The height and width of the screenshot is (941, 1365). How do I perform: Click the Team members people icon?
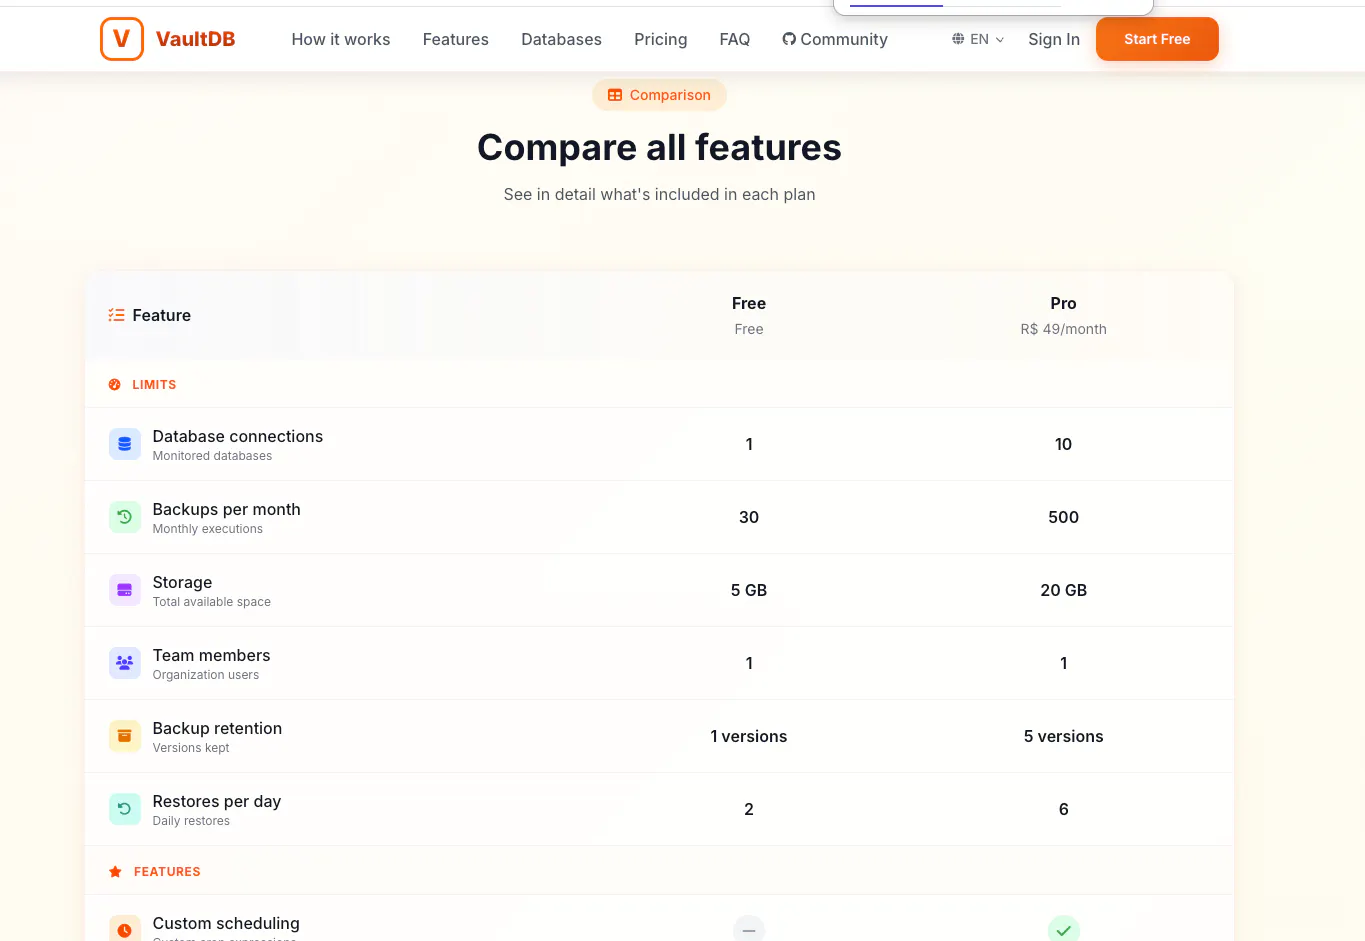pos(125,663)
